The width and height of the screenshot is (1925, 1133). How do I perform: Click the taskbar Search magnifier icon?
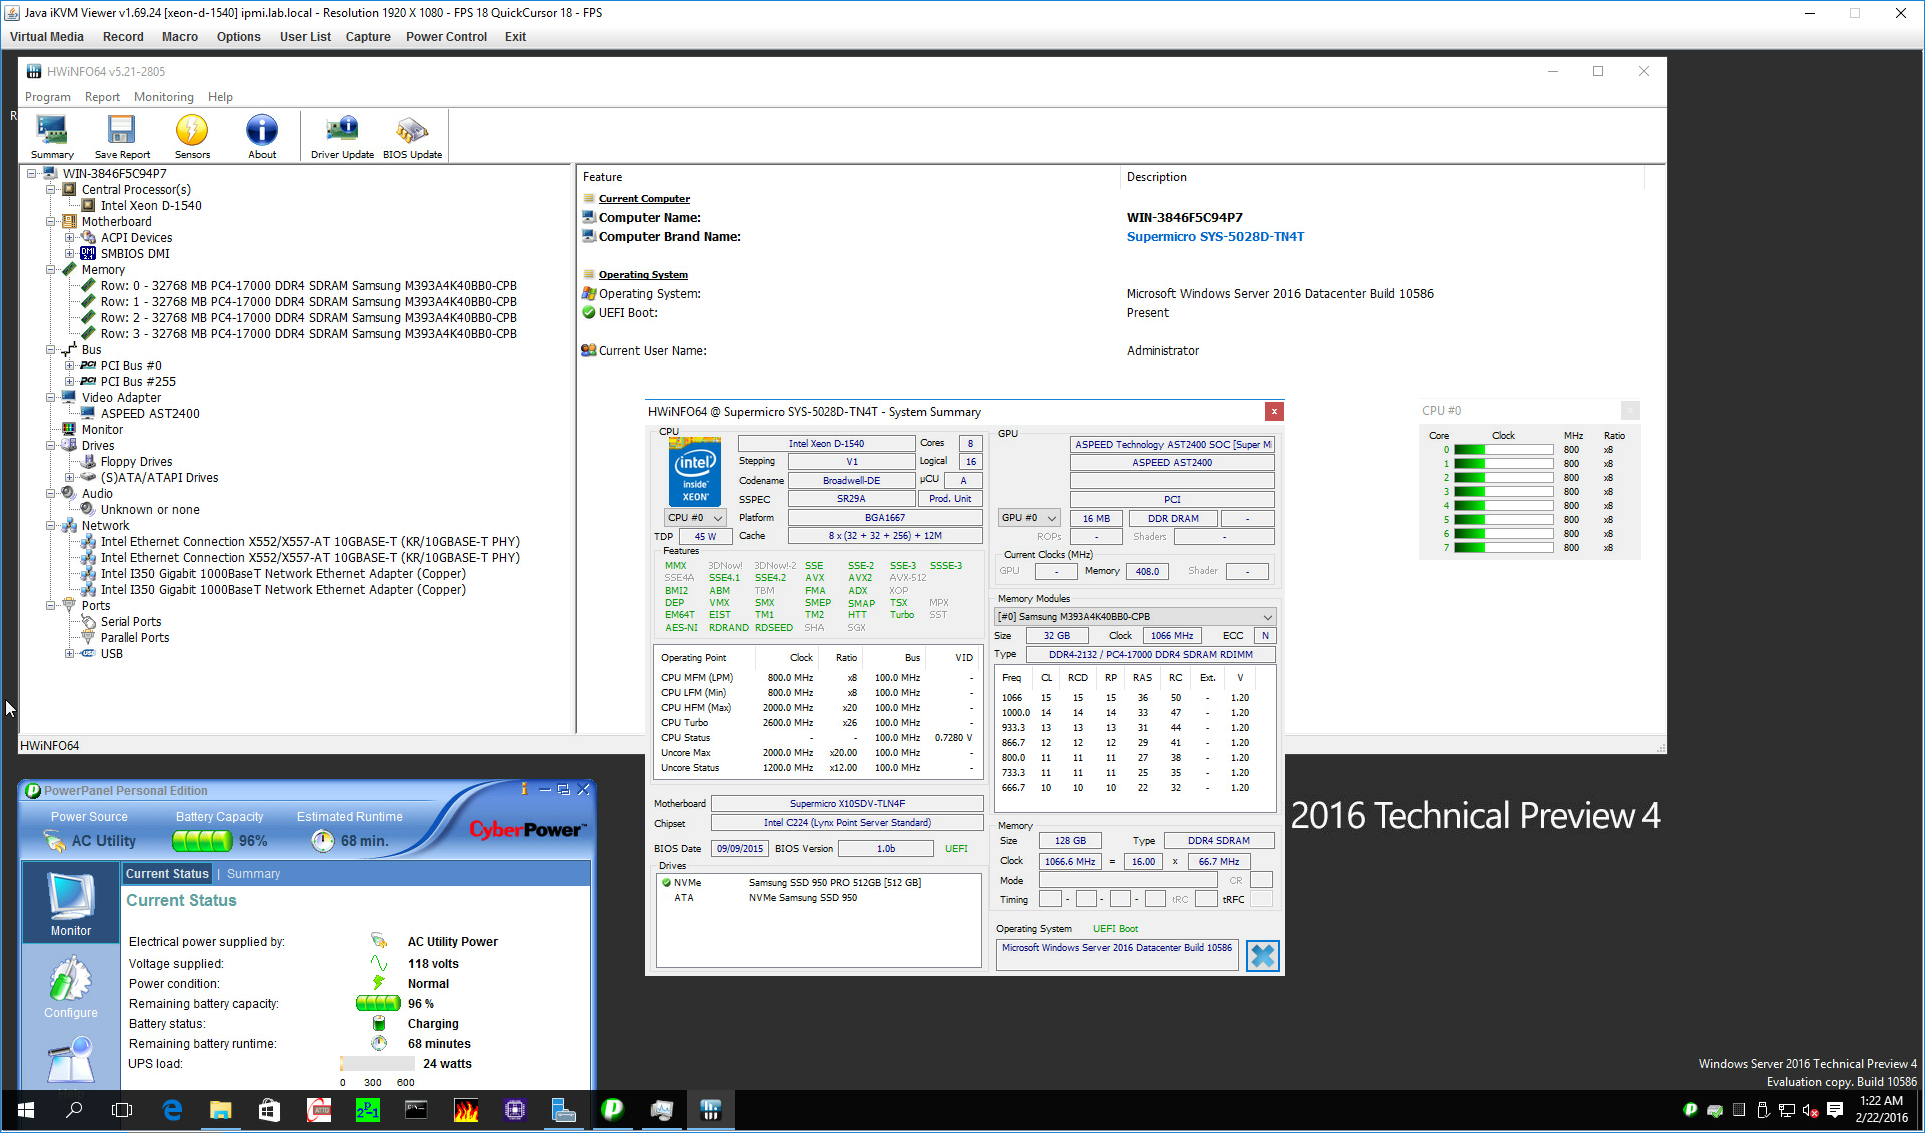point(74,1110)
